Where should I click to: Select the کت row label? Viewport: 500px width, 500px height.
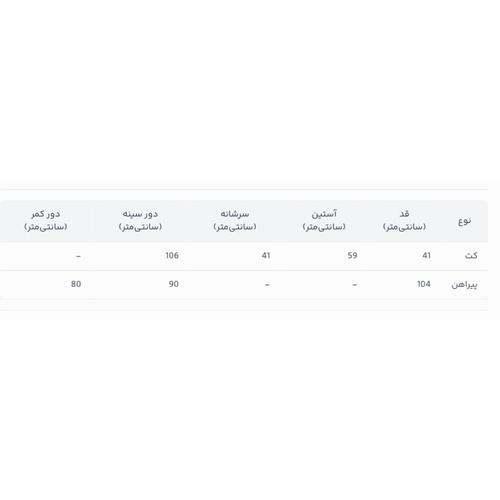point(471,256)
